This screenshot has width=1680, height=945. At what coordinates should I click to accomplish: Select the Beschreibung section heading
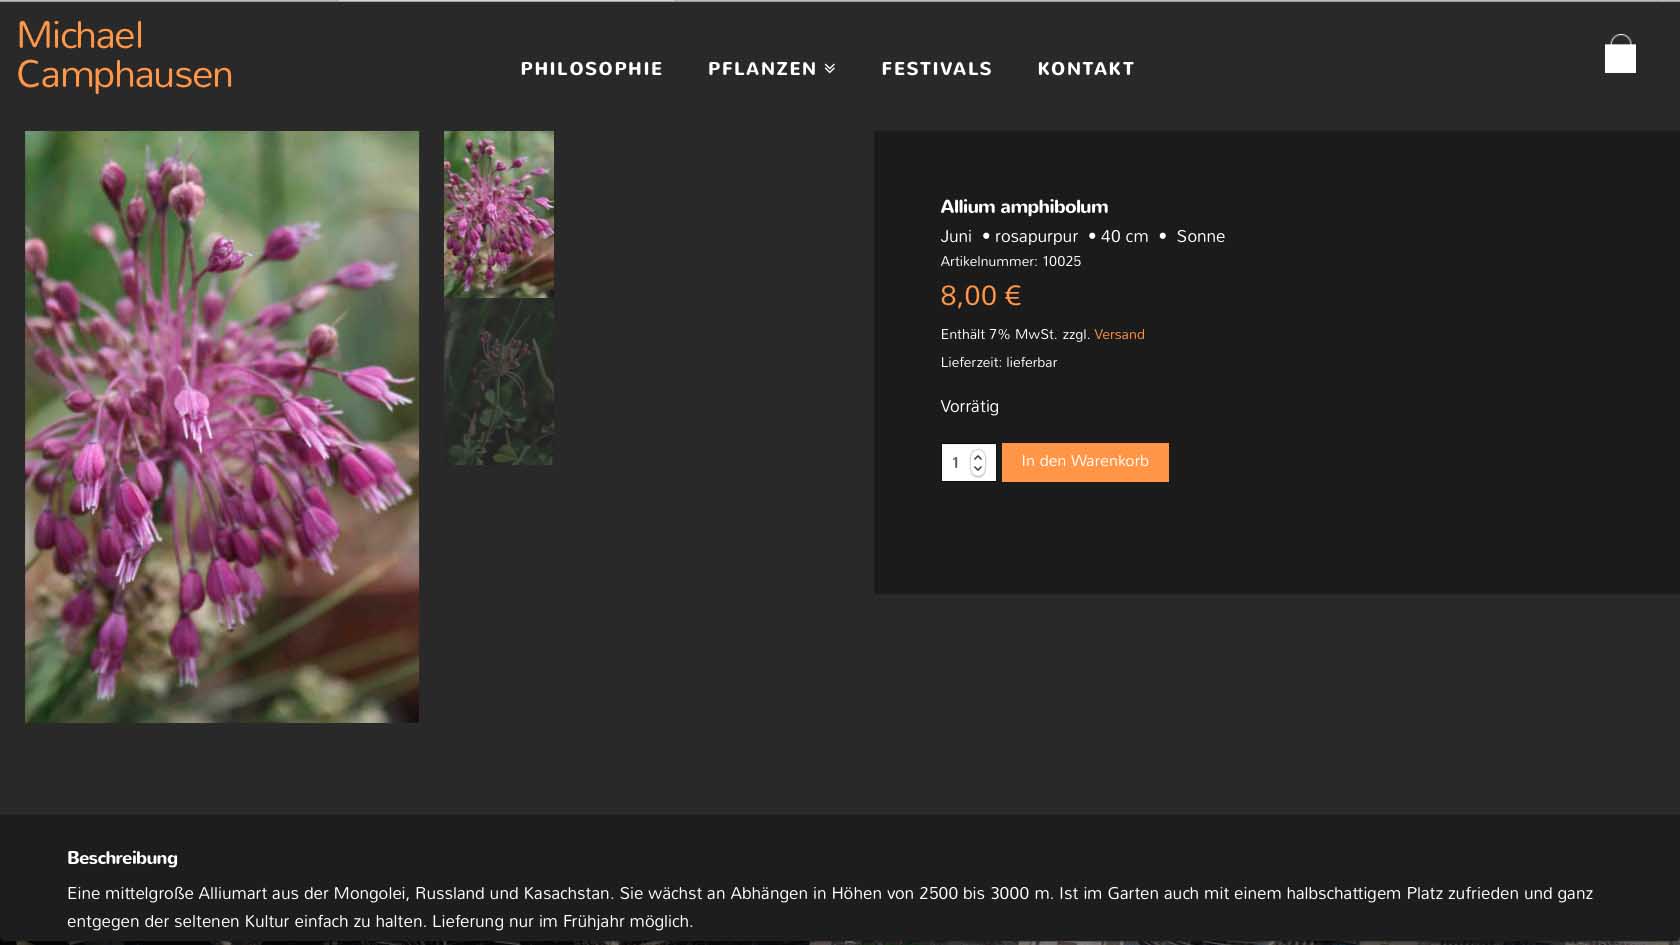[x=122, y=858]
